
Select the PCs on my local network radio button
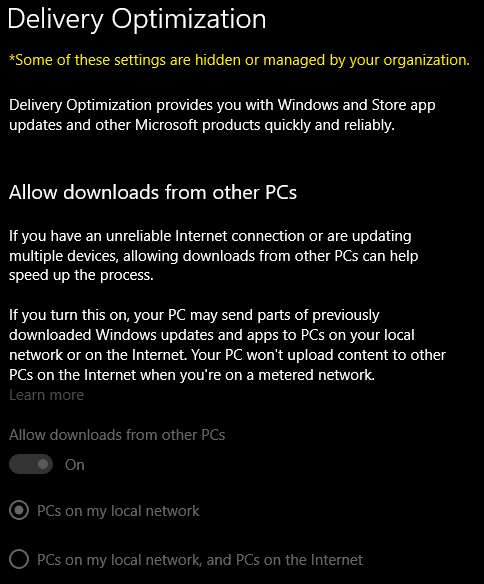pyautogui.click(x=19, y=511)
